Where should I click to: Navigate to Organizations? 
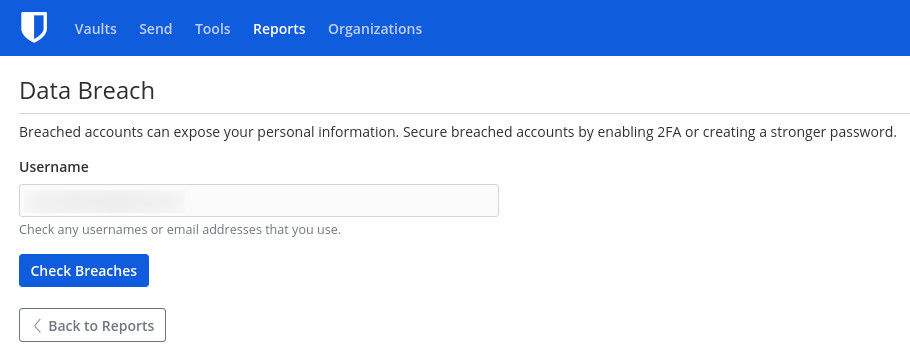(x=375, y=28)
